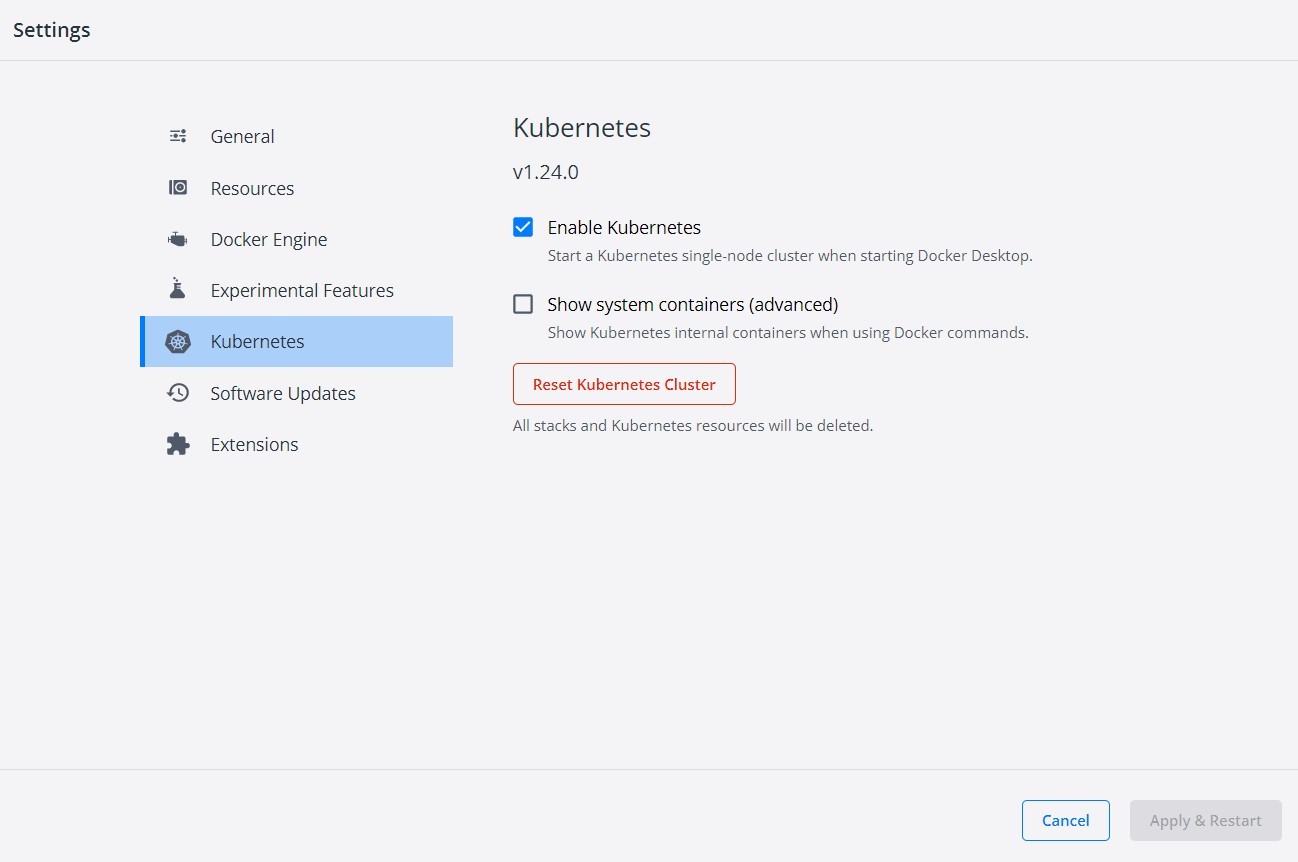The height and width of the screenshot is (862, 1298).
Task: Click the v1.24.0 version label
Action: click(545, 171)
